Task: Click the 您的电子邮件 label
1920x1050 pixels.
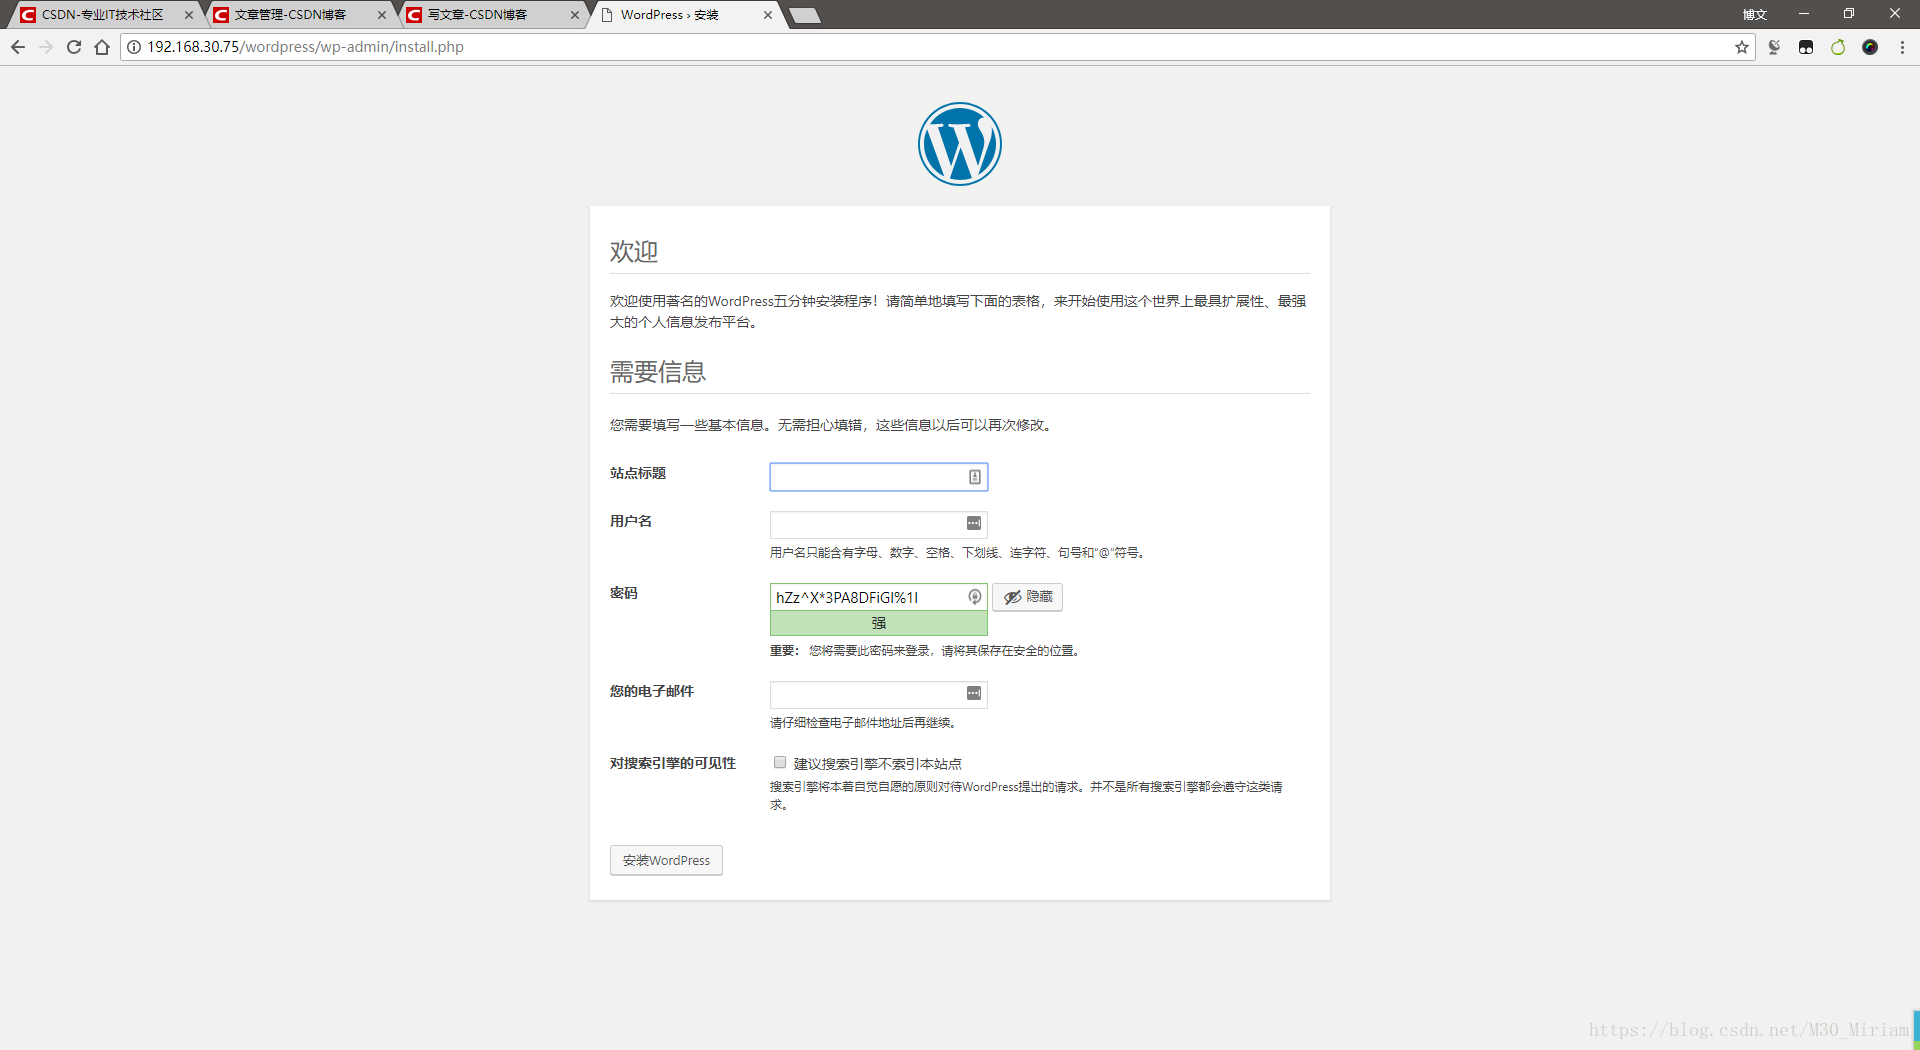Action: 652,691
